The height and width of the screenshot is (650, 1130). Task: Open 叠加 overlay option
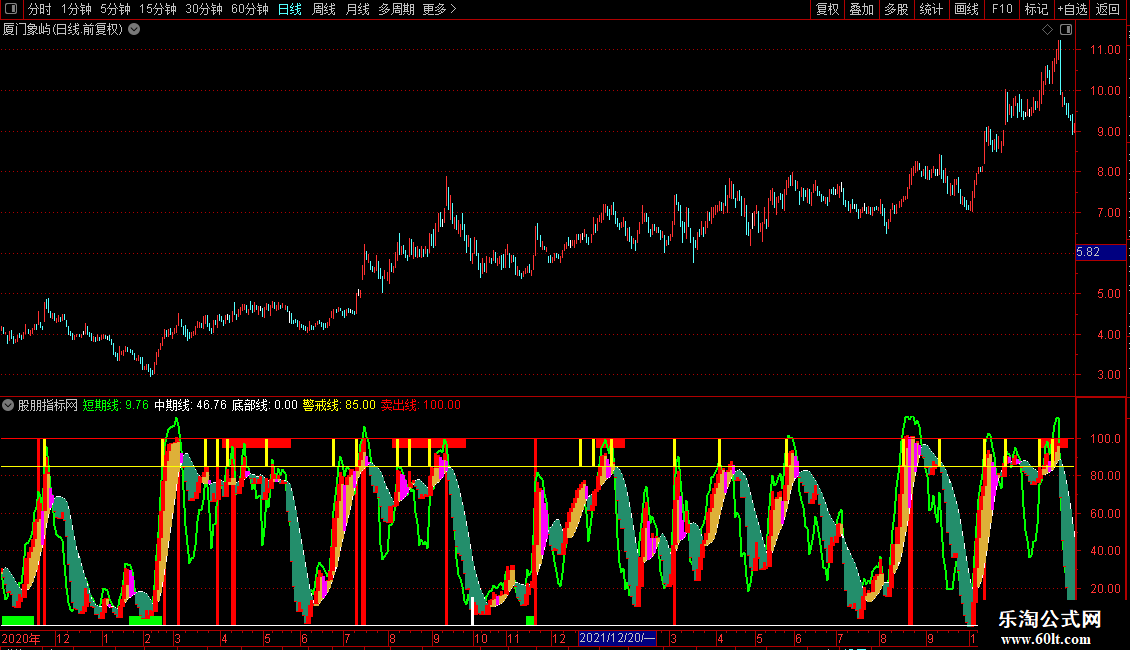tap(861, 9)
